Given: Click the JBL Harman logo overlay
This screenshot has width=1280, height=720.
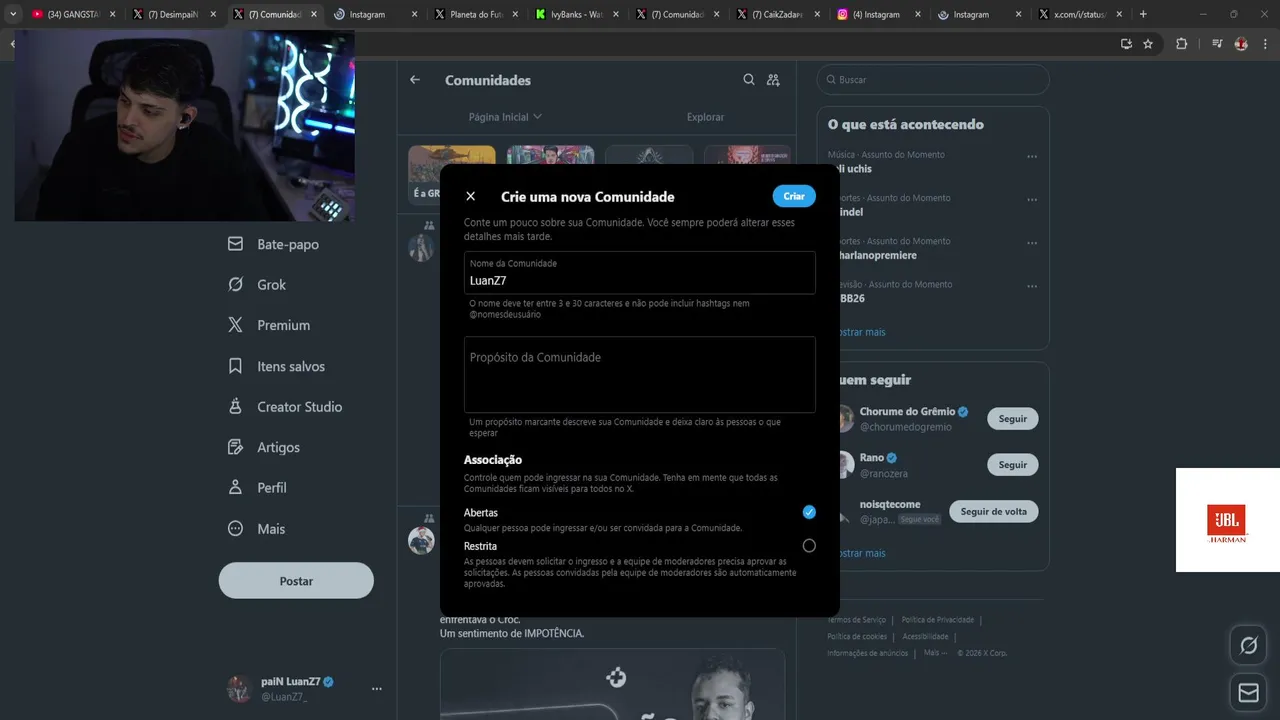Looking at the screenshot, I should click(x=1228, y=520).
